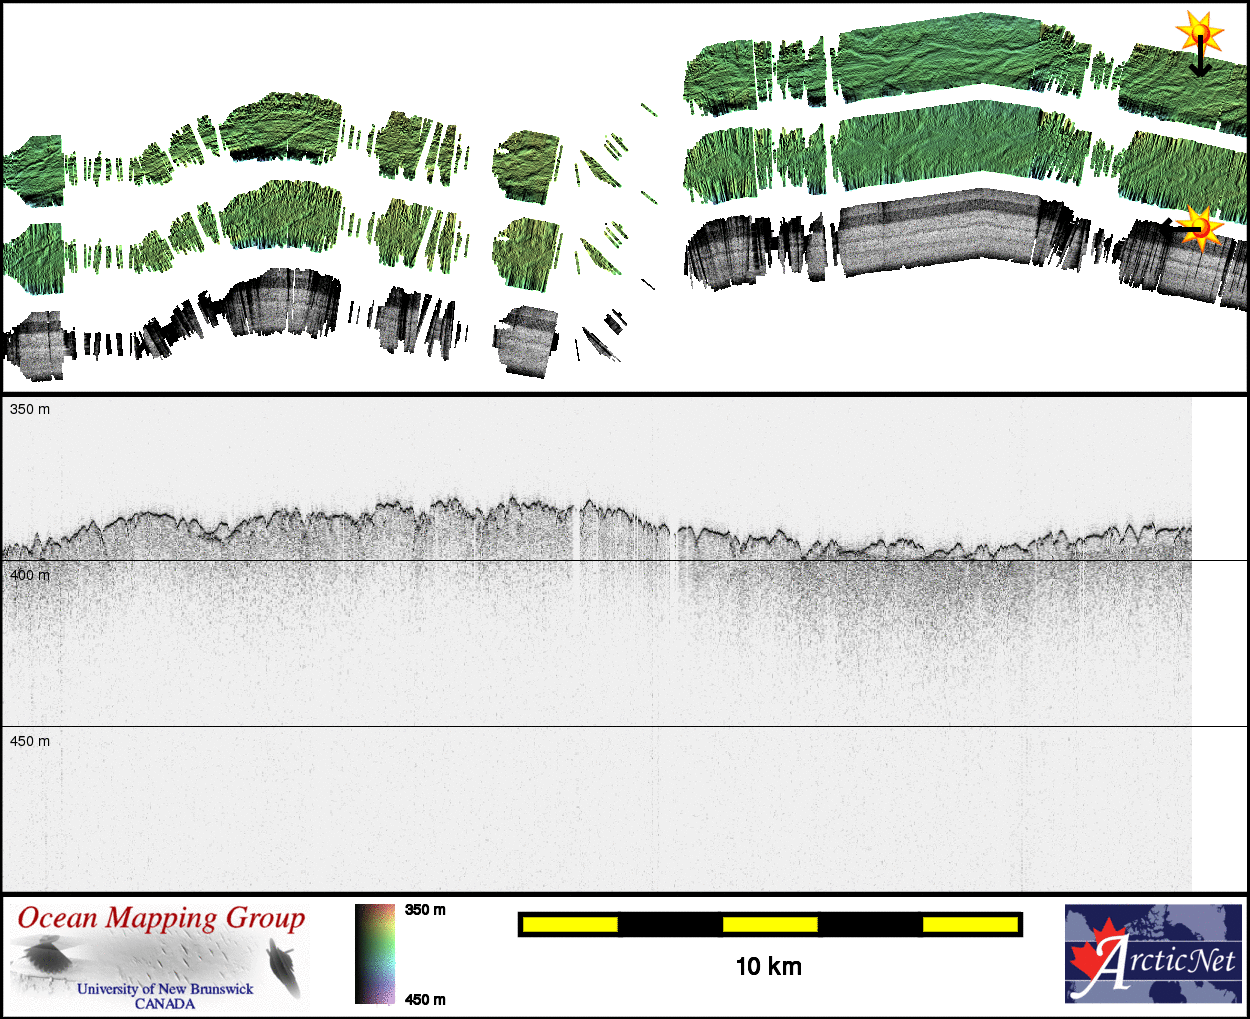
Task: Click the University of New Brunswick Canada text
Action: 165,996
